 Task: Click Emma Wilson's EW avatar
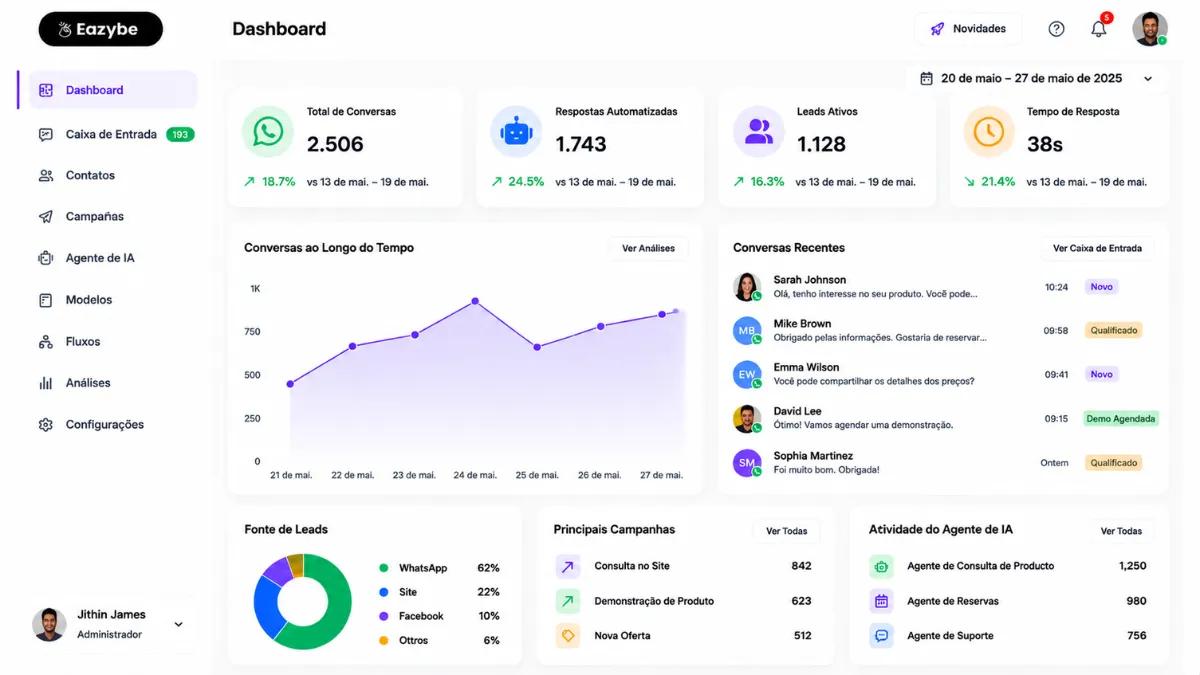[x=746, y=375]
